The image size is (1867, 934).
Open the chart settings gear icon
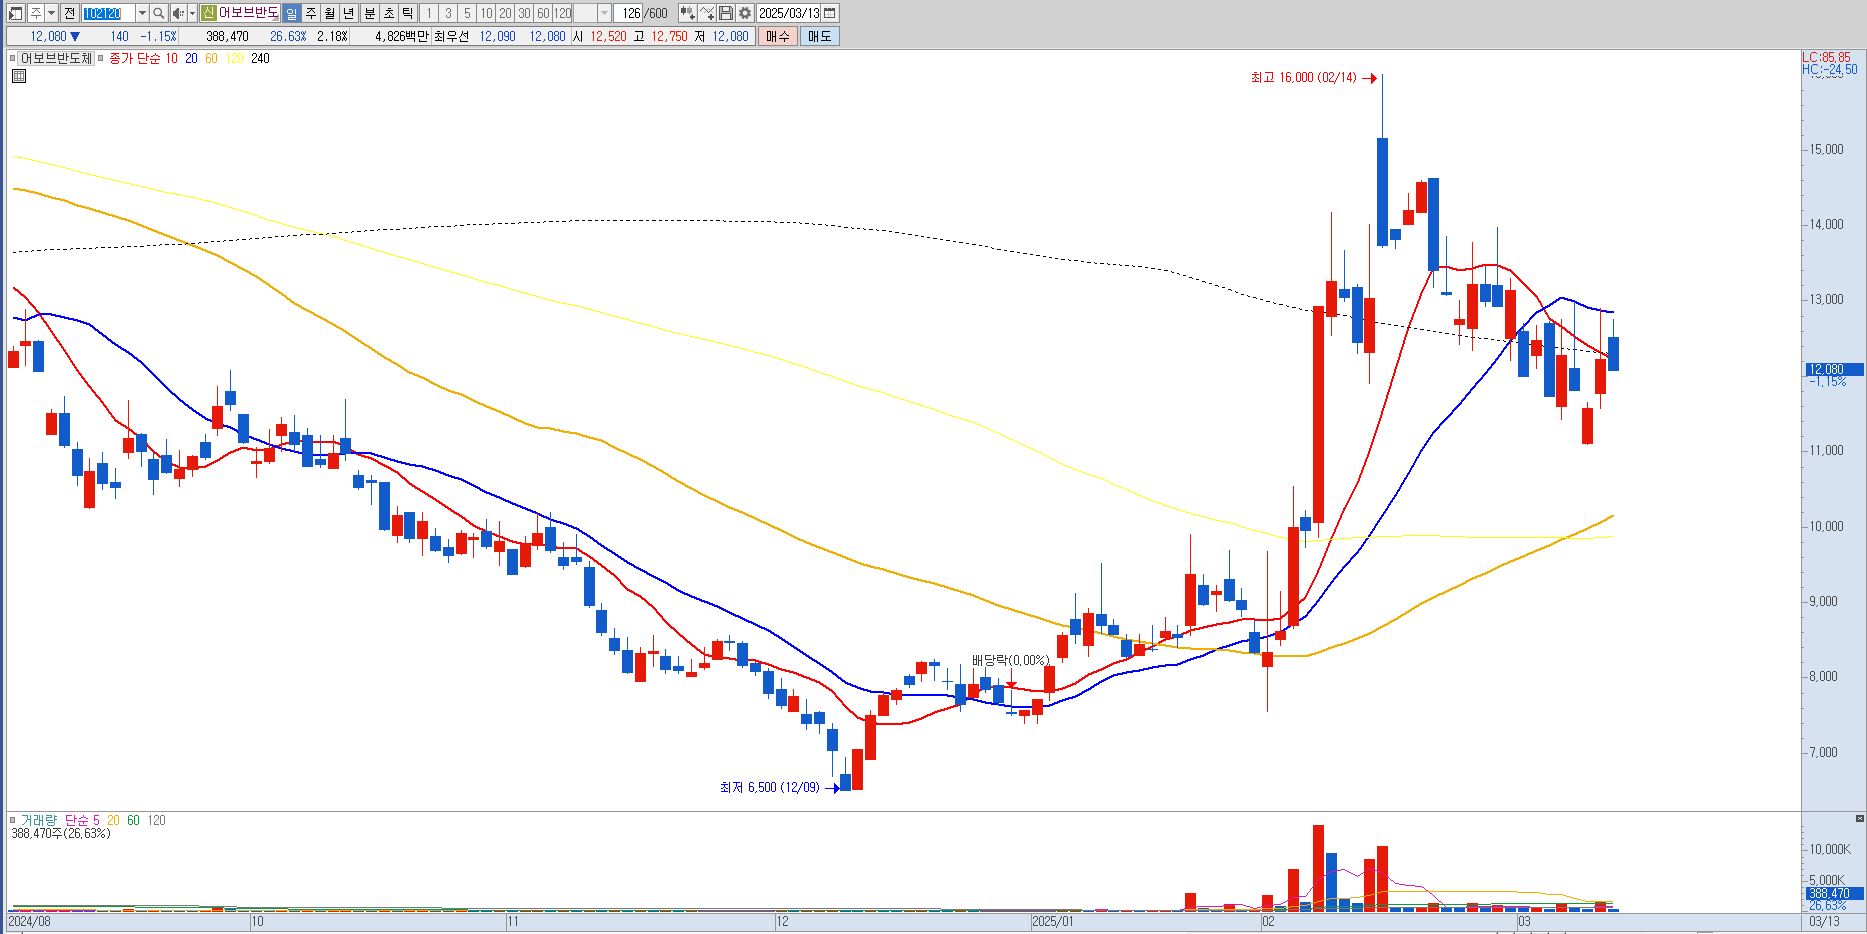(745, 13)
